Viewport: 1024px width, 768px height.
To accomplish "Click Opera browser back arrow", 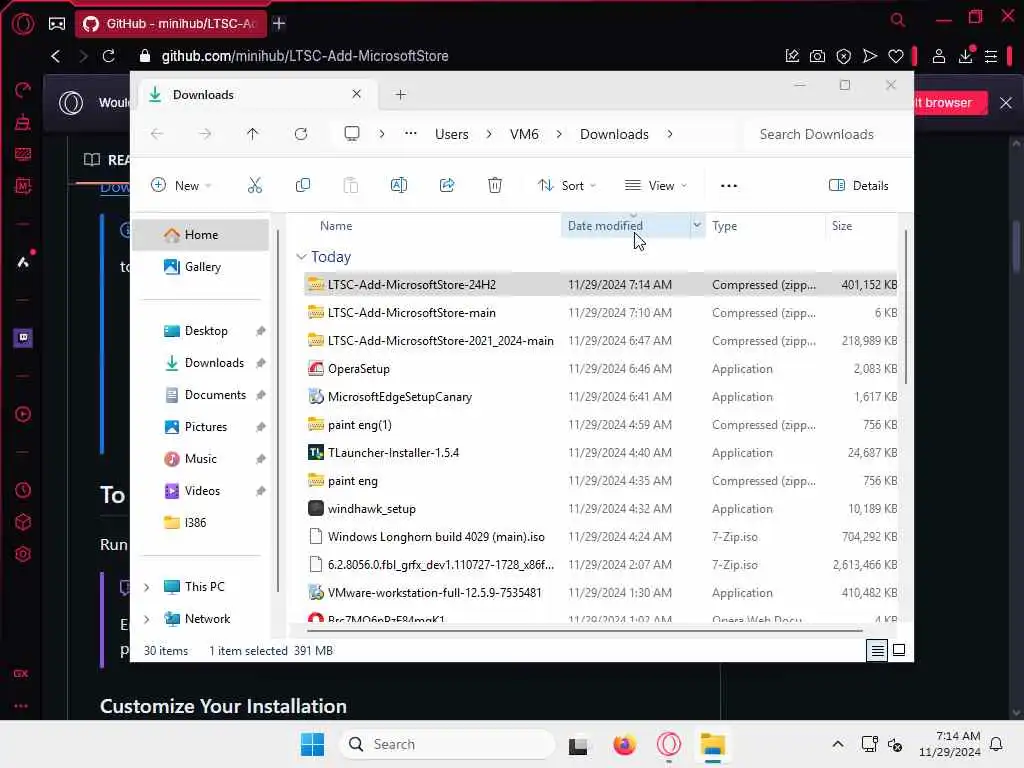I will click(x=56, y=56).
